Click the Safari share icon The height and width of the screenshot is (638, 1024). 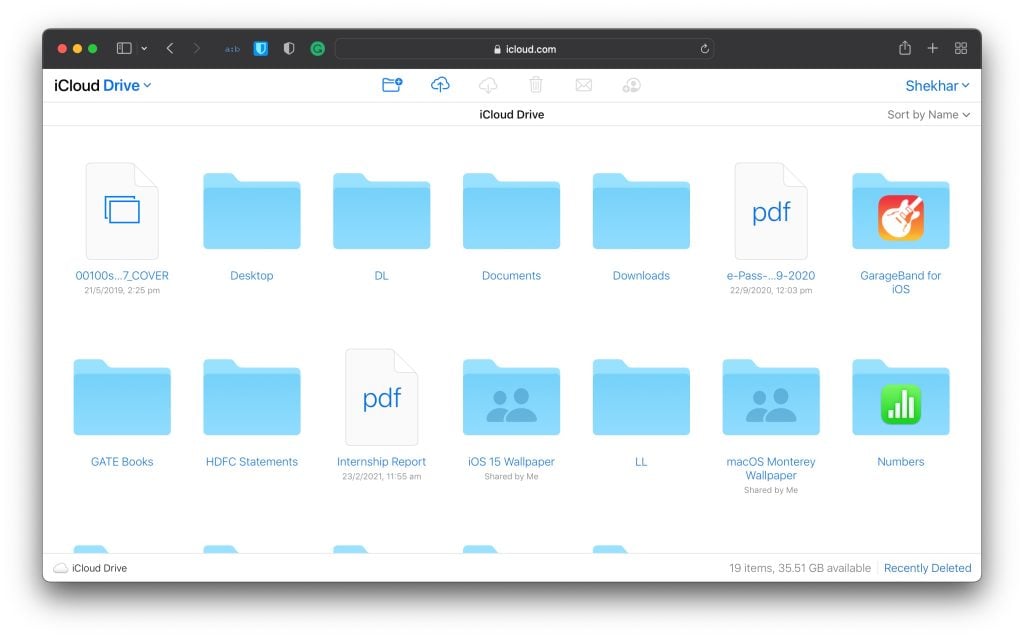point(904,48)
